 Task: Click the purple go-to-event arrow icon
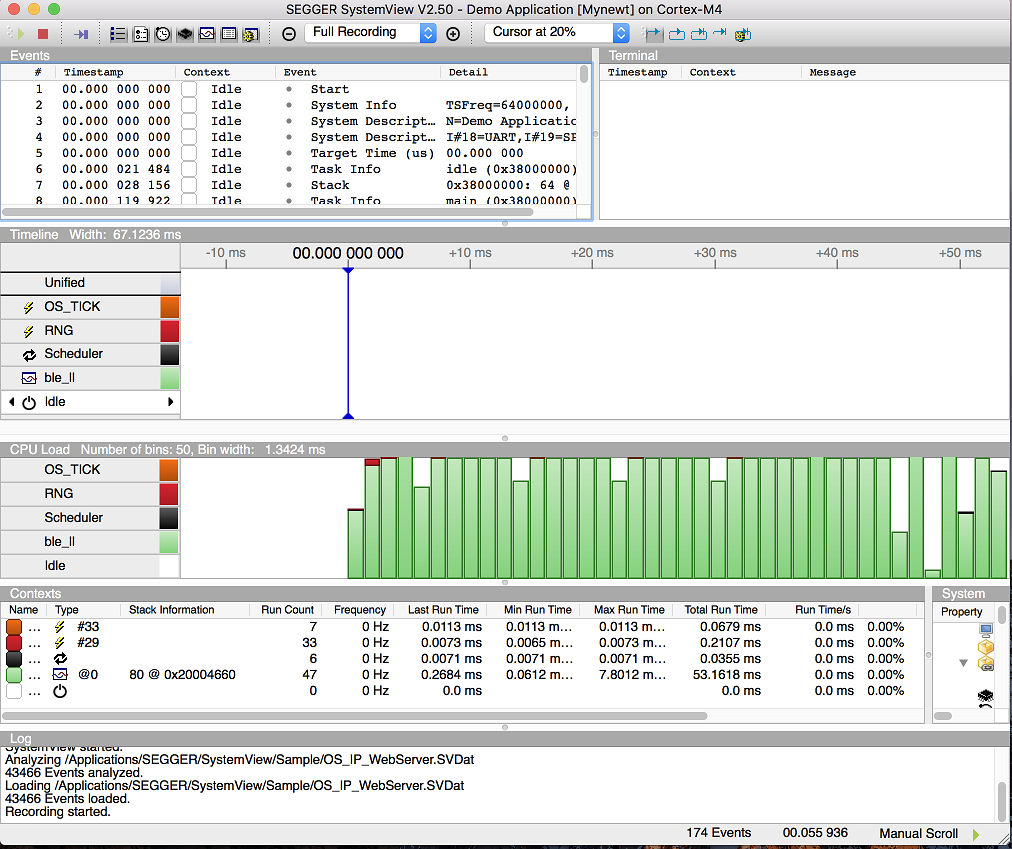pos(81,34)
